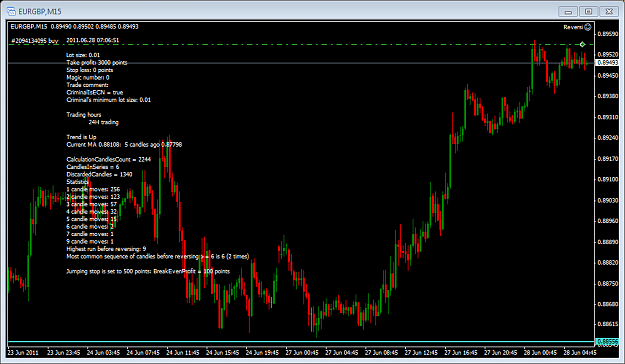The height and width of the screenshot is (364, 625).
Task: Click the 'CriminalIsECN = true' text
Action: (x=95, y=92)
